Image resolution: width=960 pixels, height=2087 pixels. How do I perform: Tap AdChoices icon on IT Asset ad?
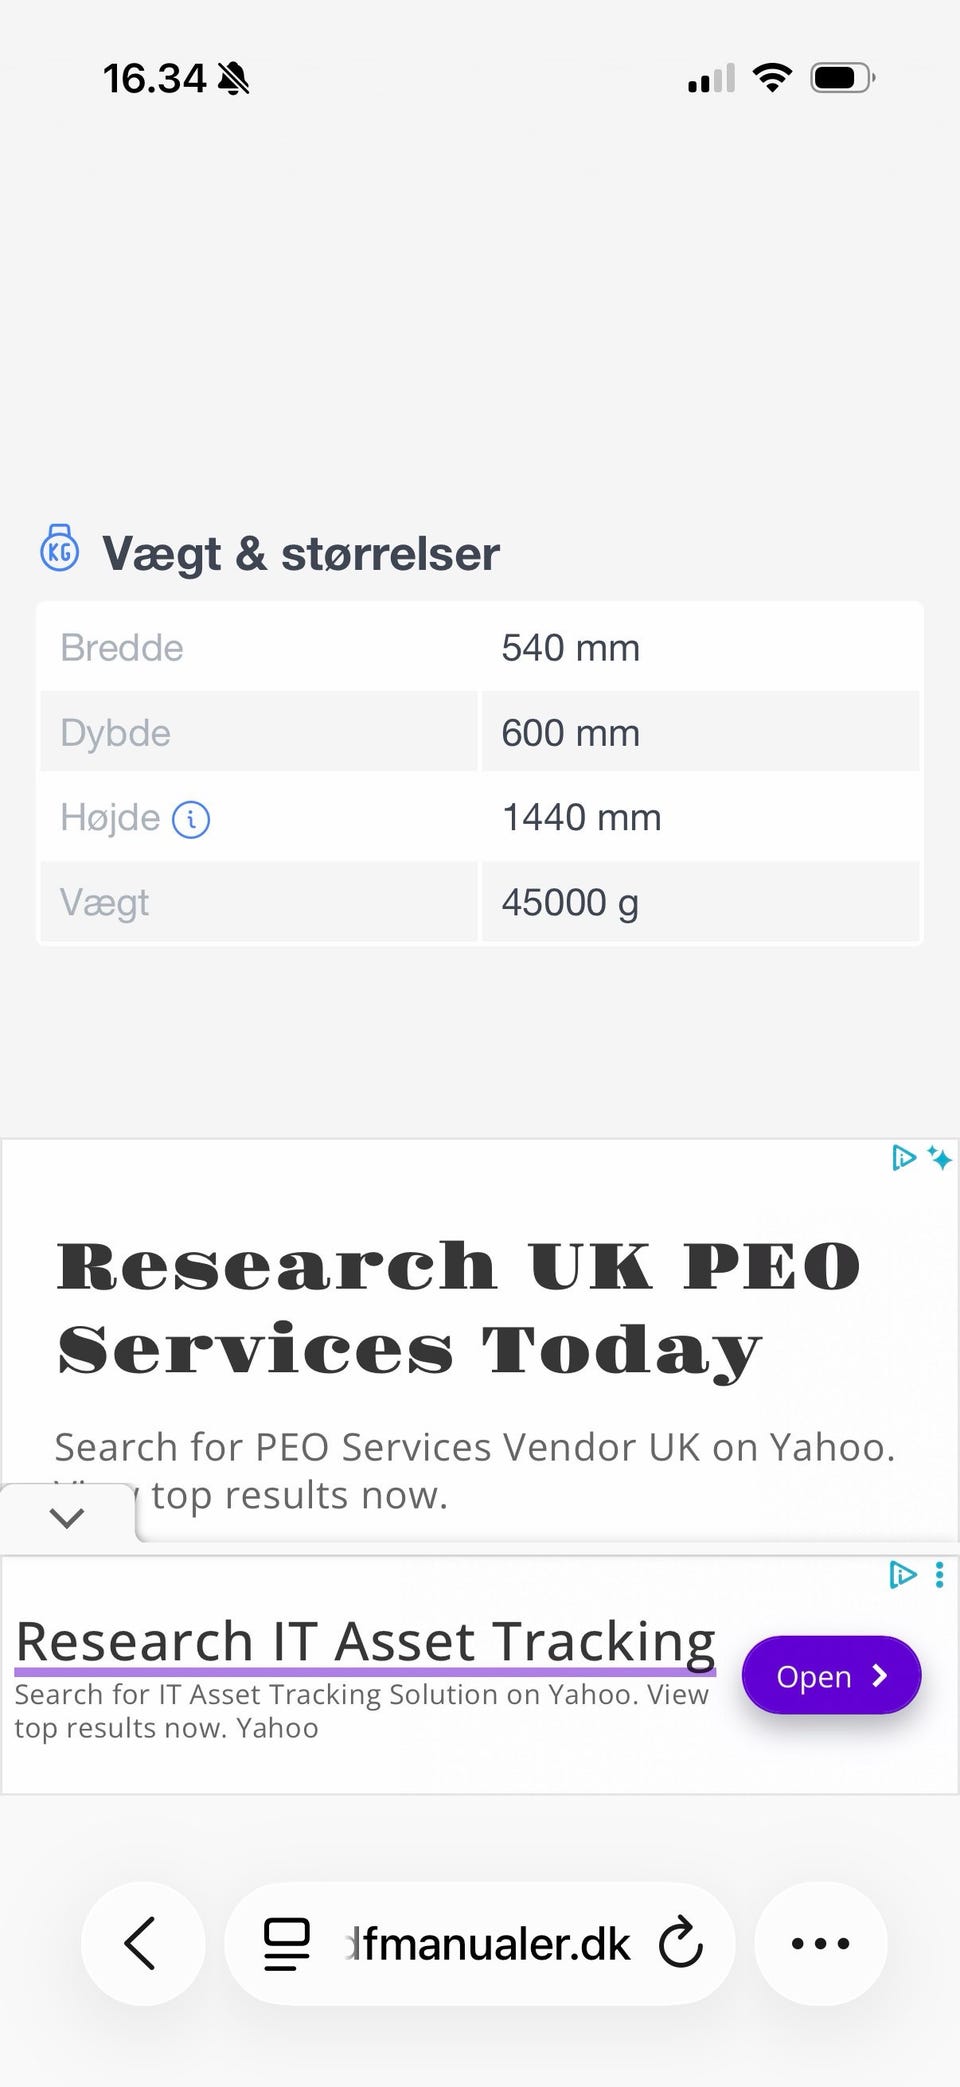pos(902,1575)
